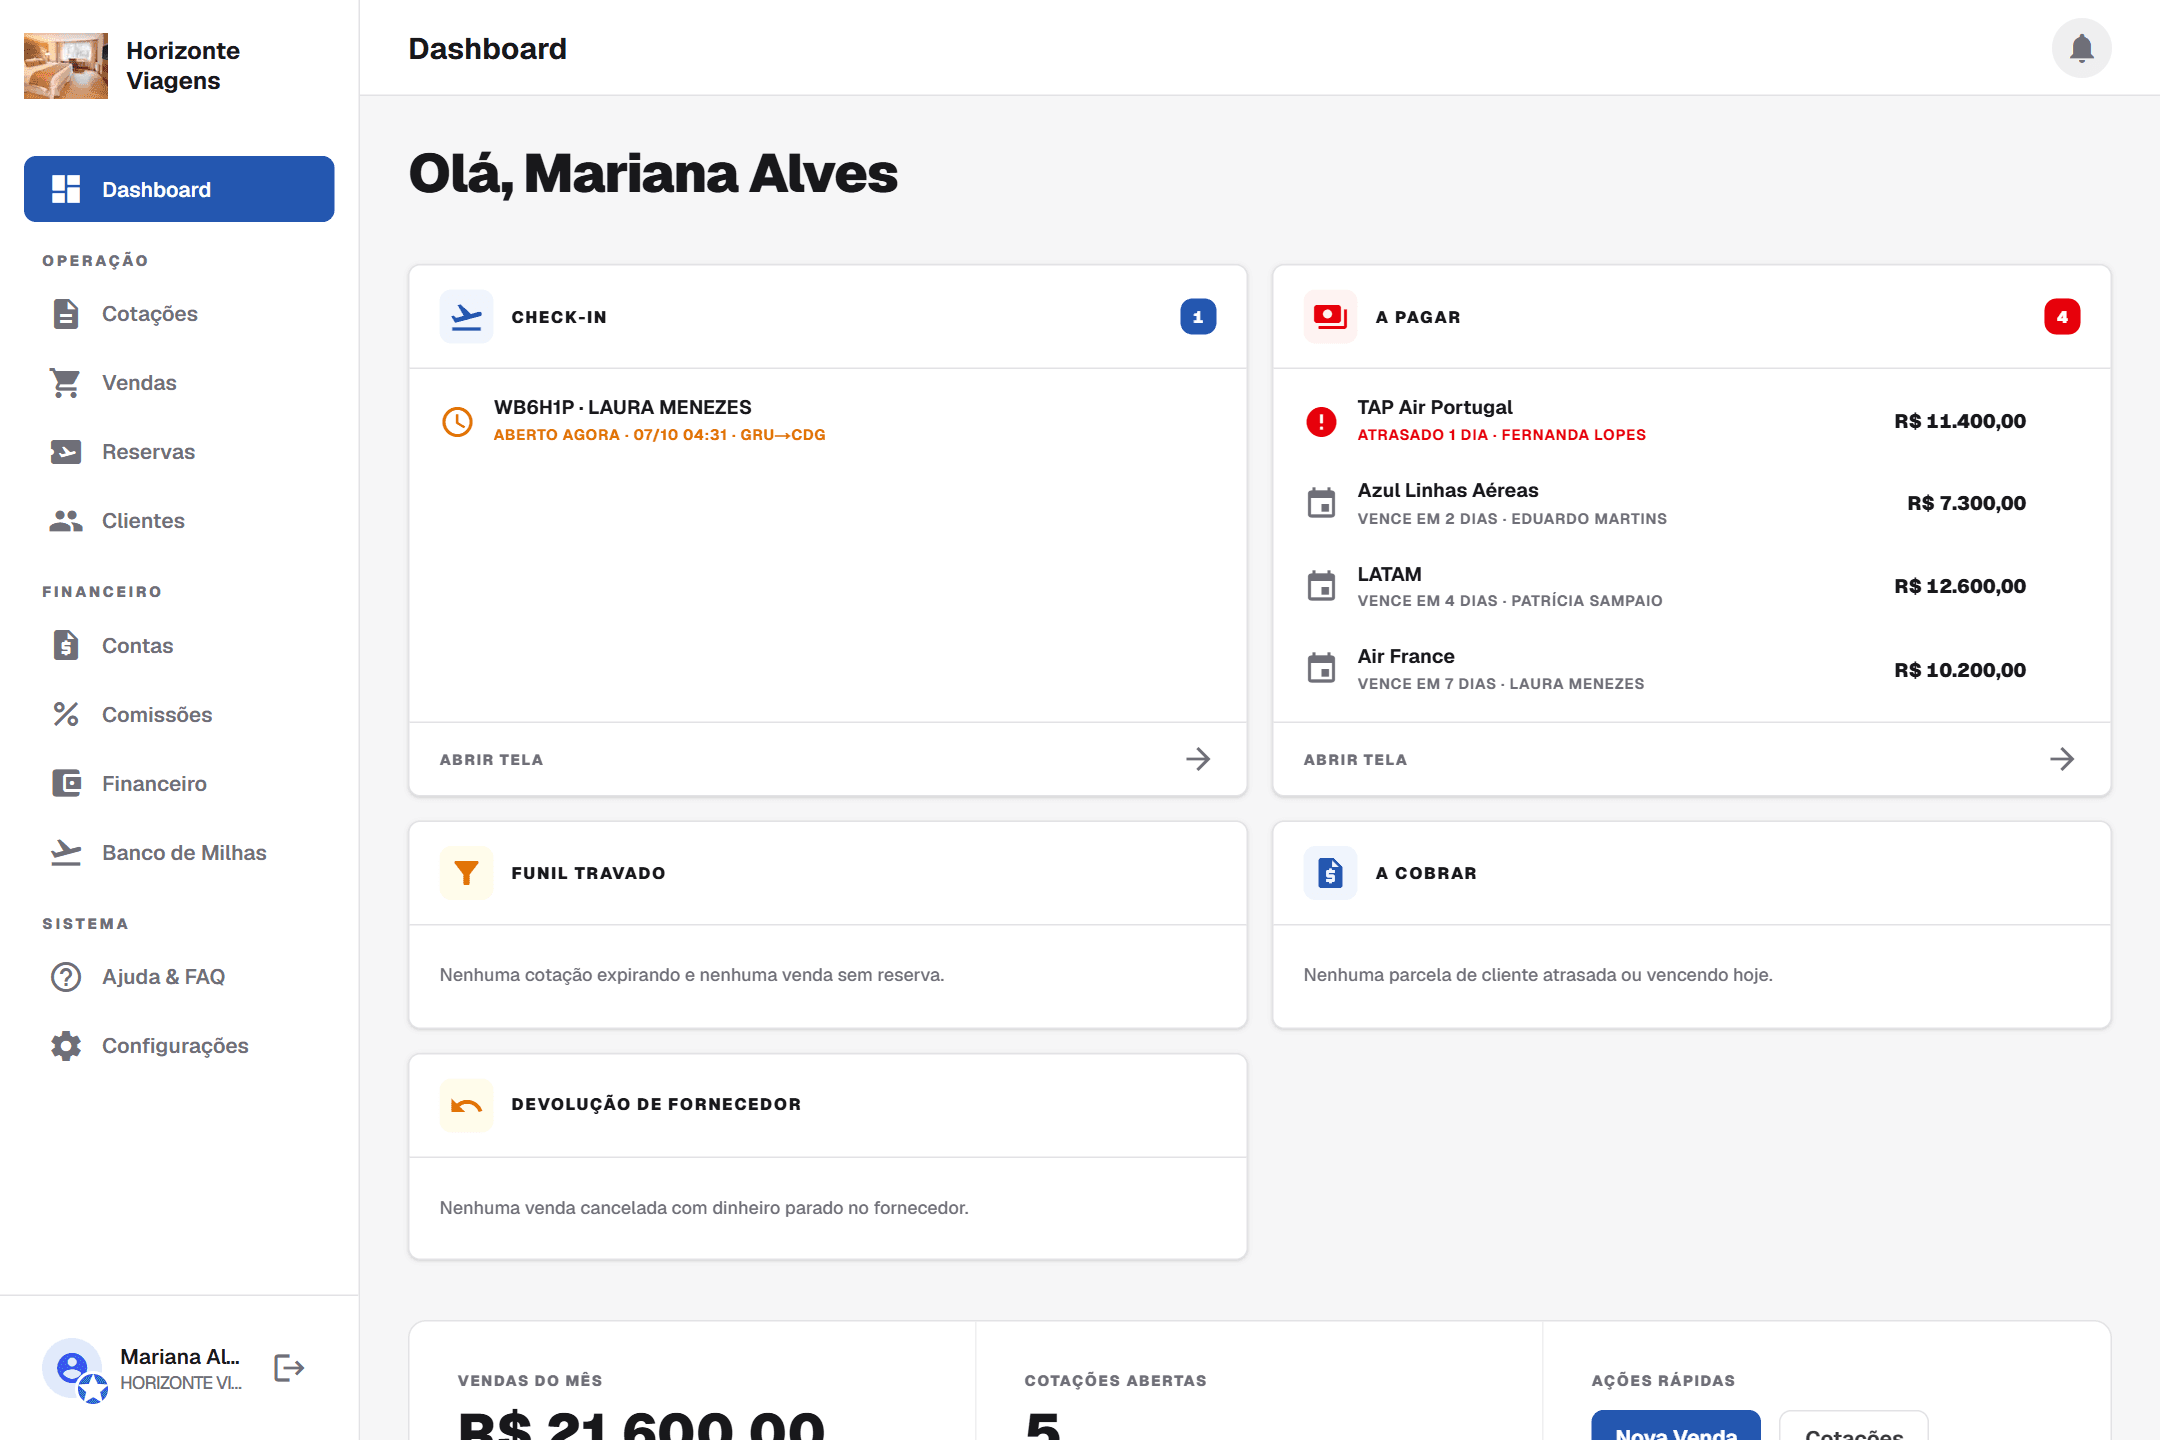Click the Comissões percent icon
The height and width of the screenshot is (1440, 2160).
tap(66, 714)
